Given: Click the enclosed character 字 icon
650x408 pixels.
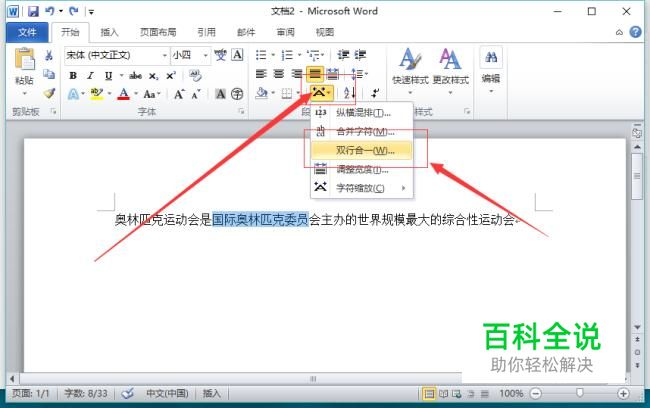Looking at the screenshot, I should [x=237, y=94].
